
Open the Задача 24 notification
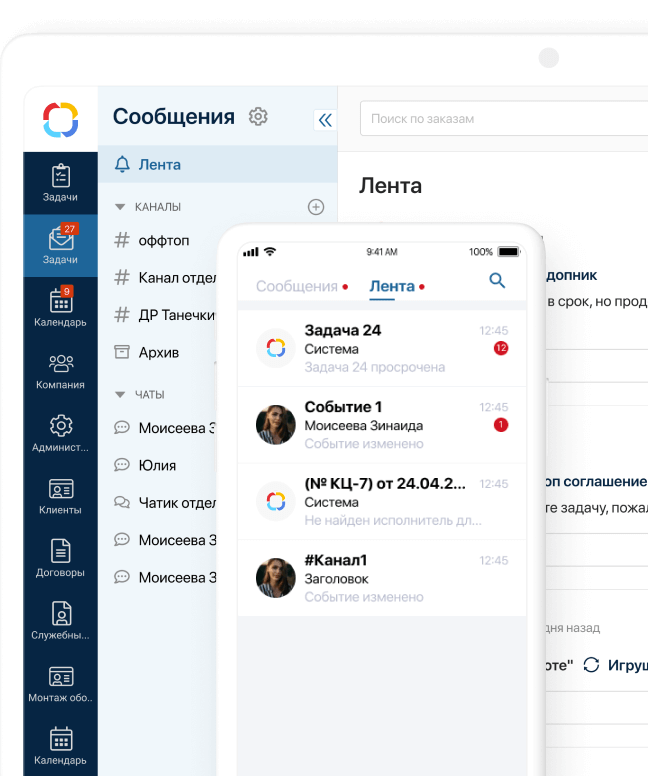click(382, 348)
